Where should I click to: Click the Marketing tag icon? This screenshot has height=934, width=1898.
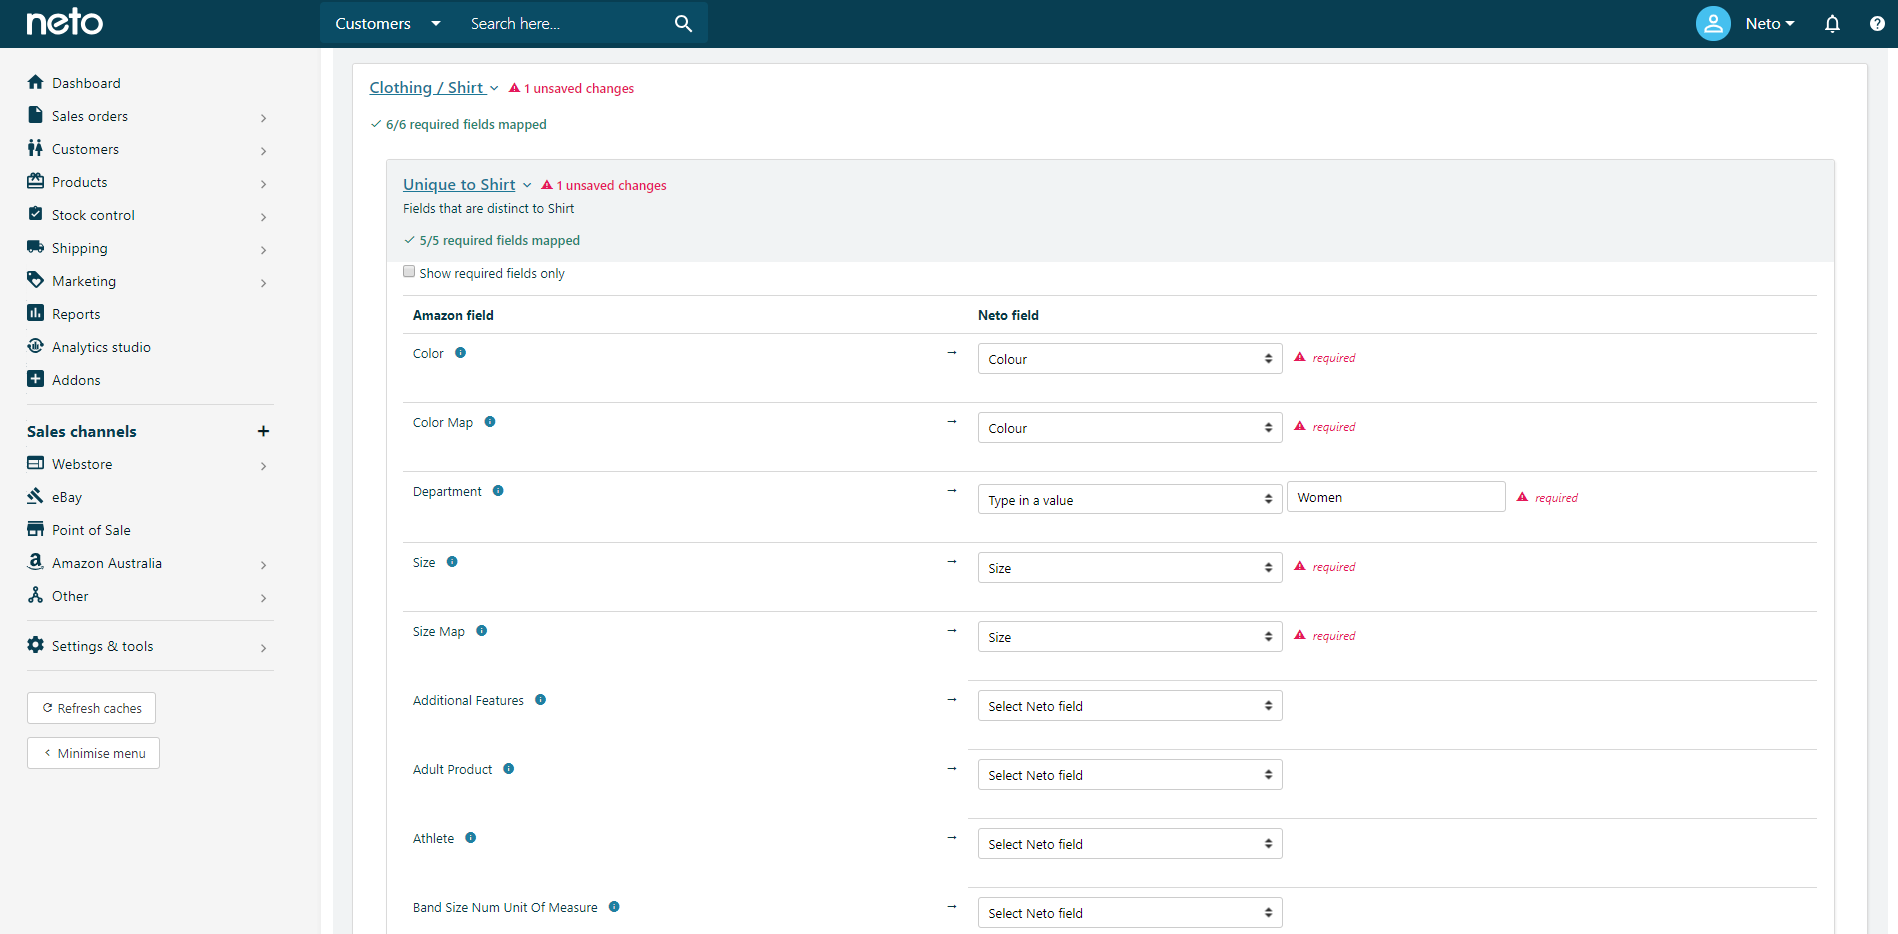pos(36,280)
